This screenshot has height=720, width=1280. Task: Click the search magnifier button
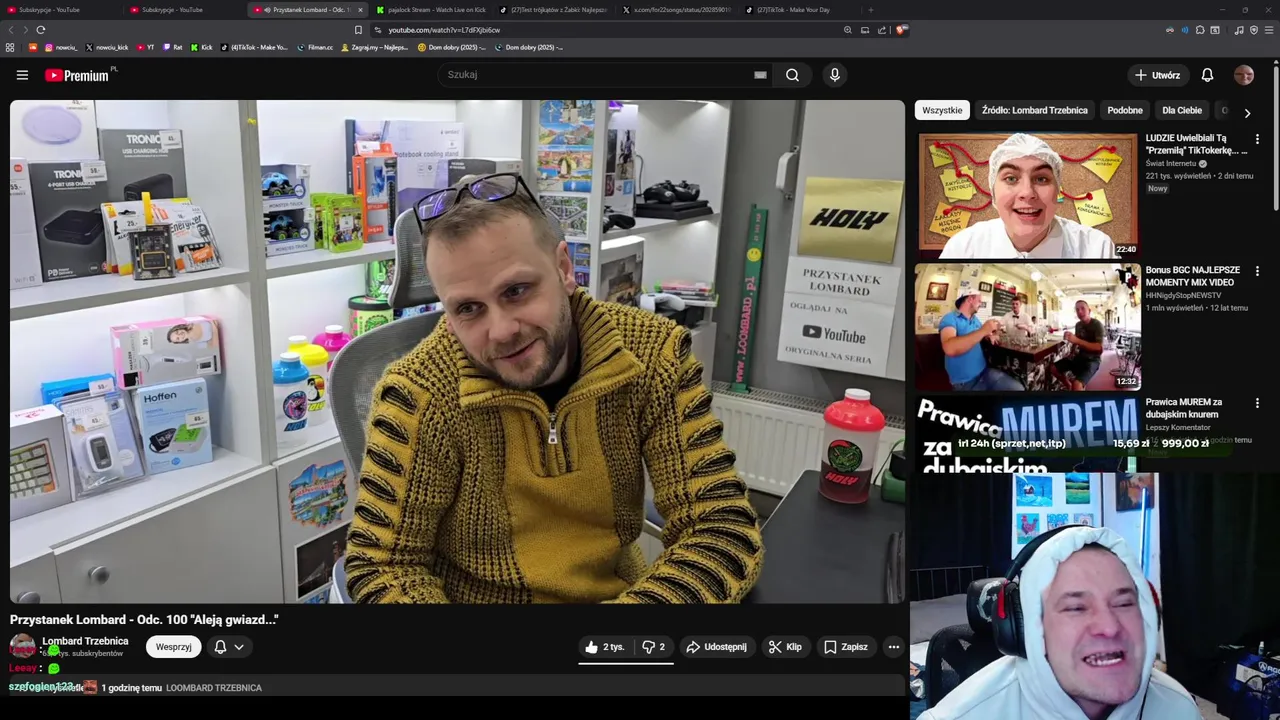pyautogui.click(x=792, y=75)
